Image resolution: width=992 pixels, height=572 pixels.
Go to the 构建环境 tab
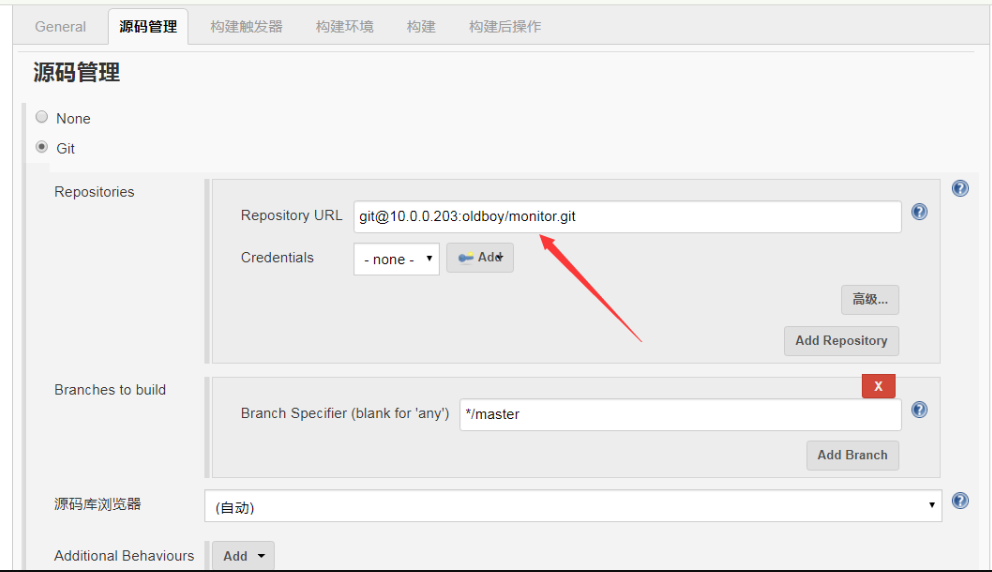pos(345,27)
